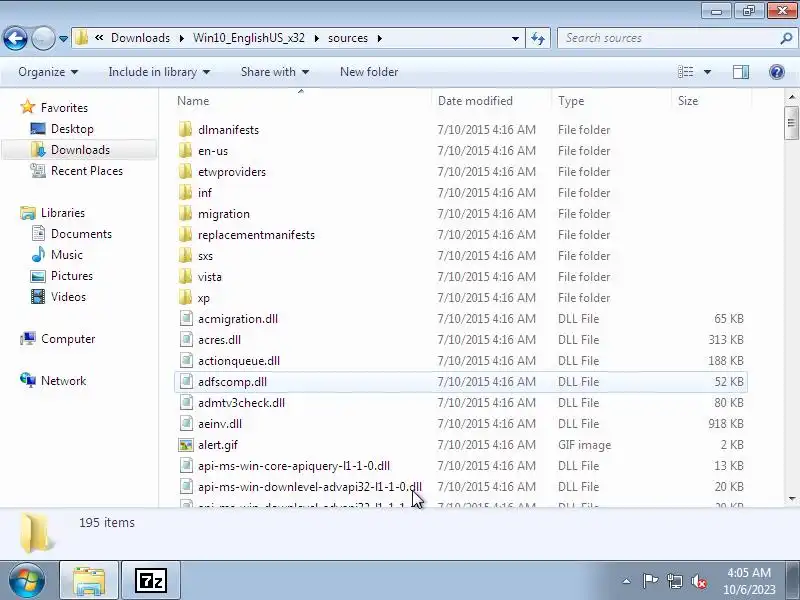Select the en-us folder icon
The height and width of the screenshot is (600, 800).
pos(186,151)
